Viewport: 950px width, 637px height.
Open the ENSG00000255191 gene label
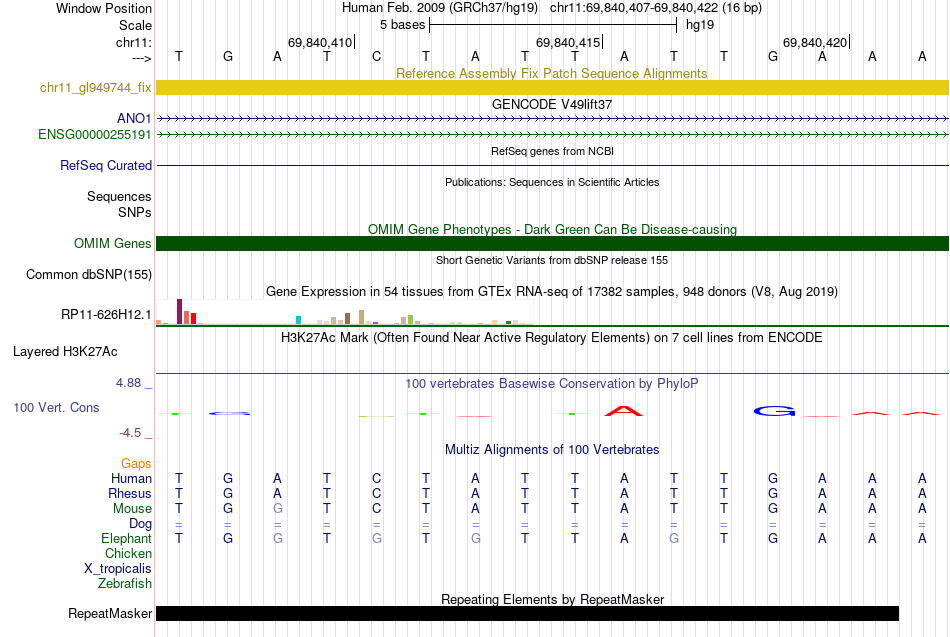(x=95, y=135)
